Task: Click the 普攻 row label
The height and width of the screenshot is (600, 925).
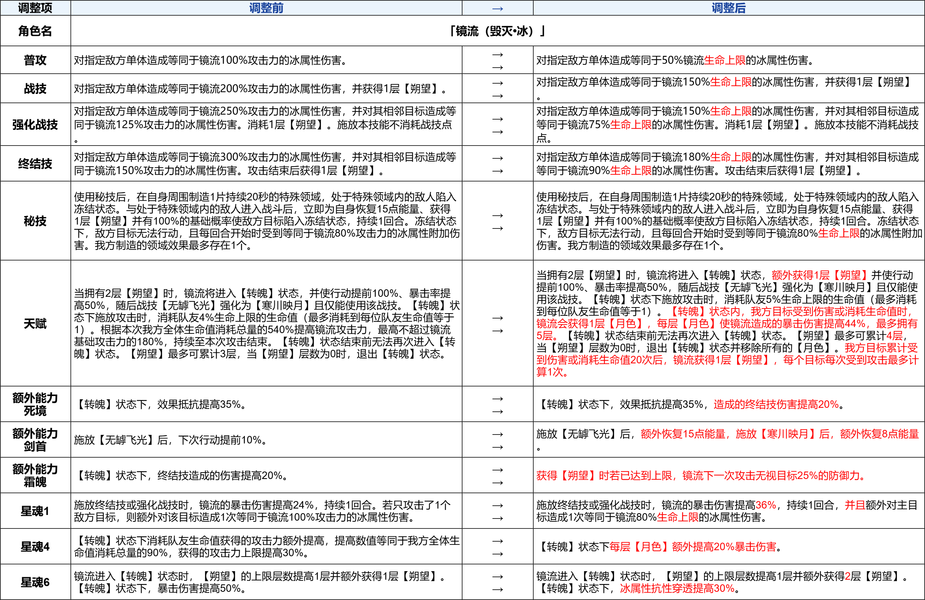Action: pos(36,60)
